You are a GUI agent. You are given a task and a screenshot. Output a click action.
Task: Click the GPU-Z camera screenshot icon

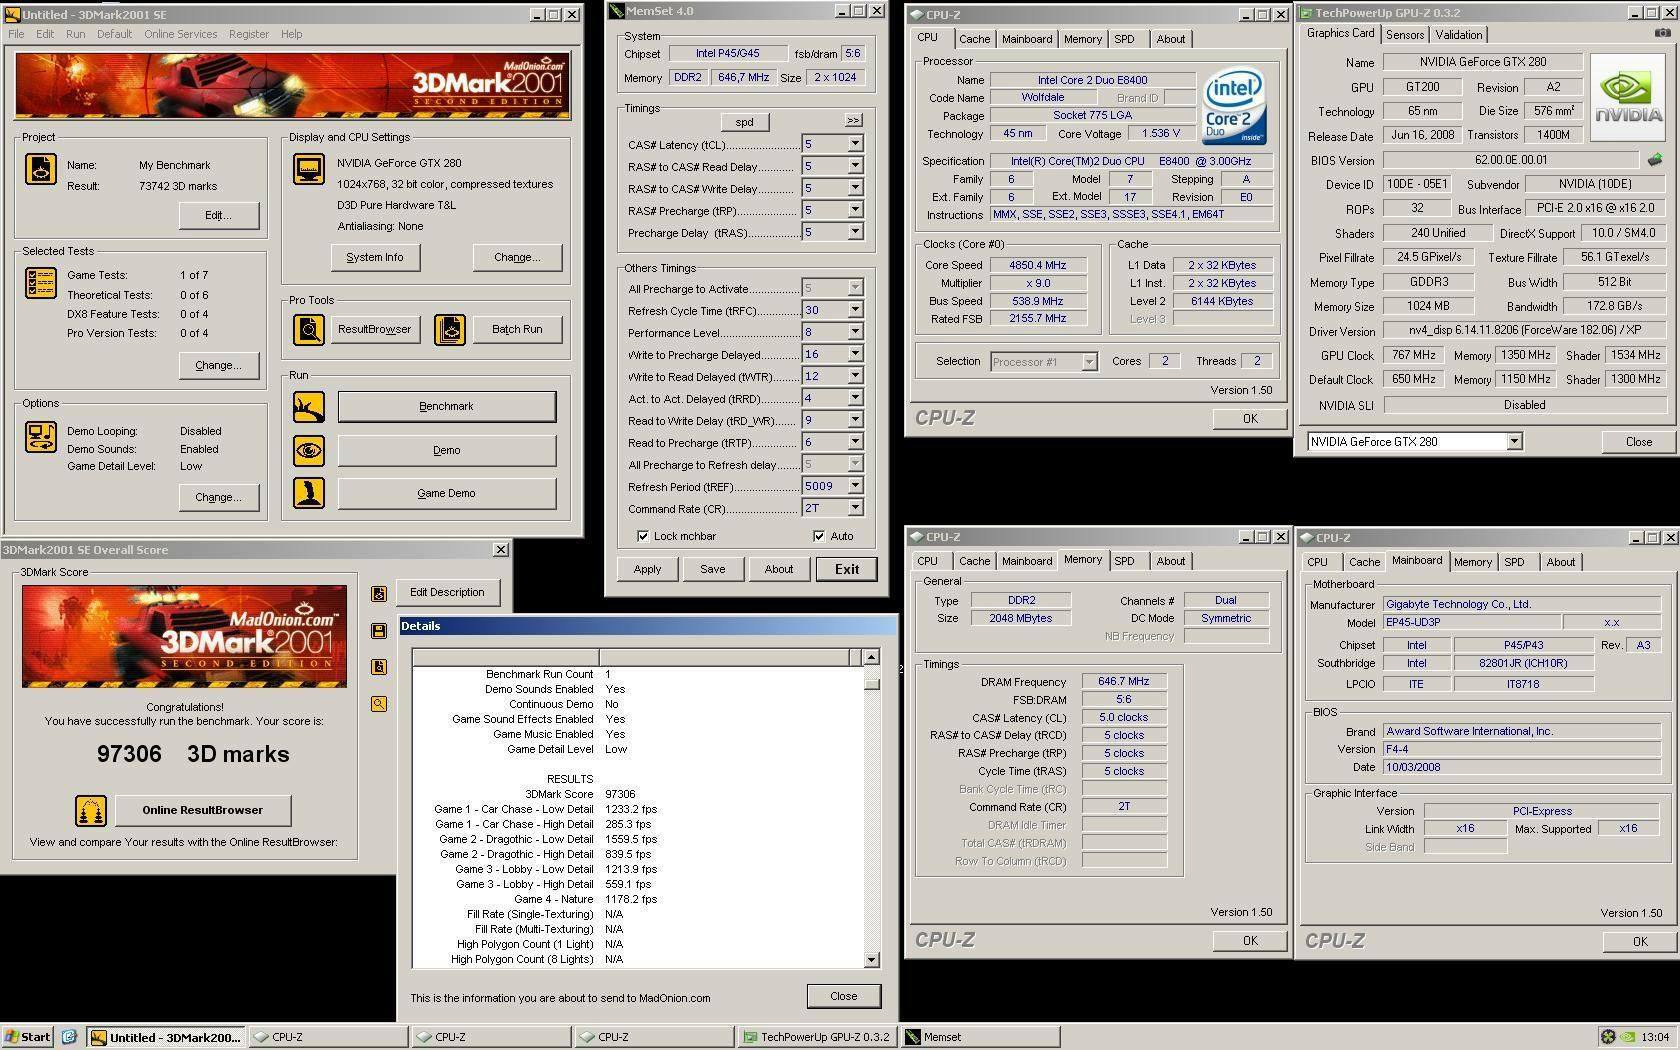[1662, 33]
